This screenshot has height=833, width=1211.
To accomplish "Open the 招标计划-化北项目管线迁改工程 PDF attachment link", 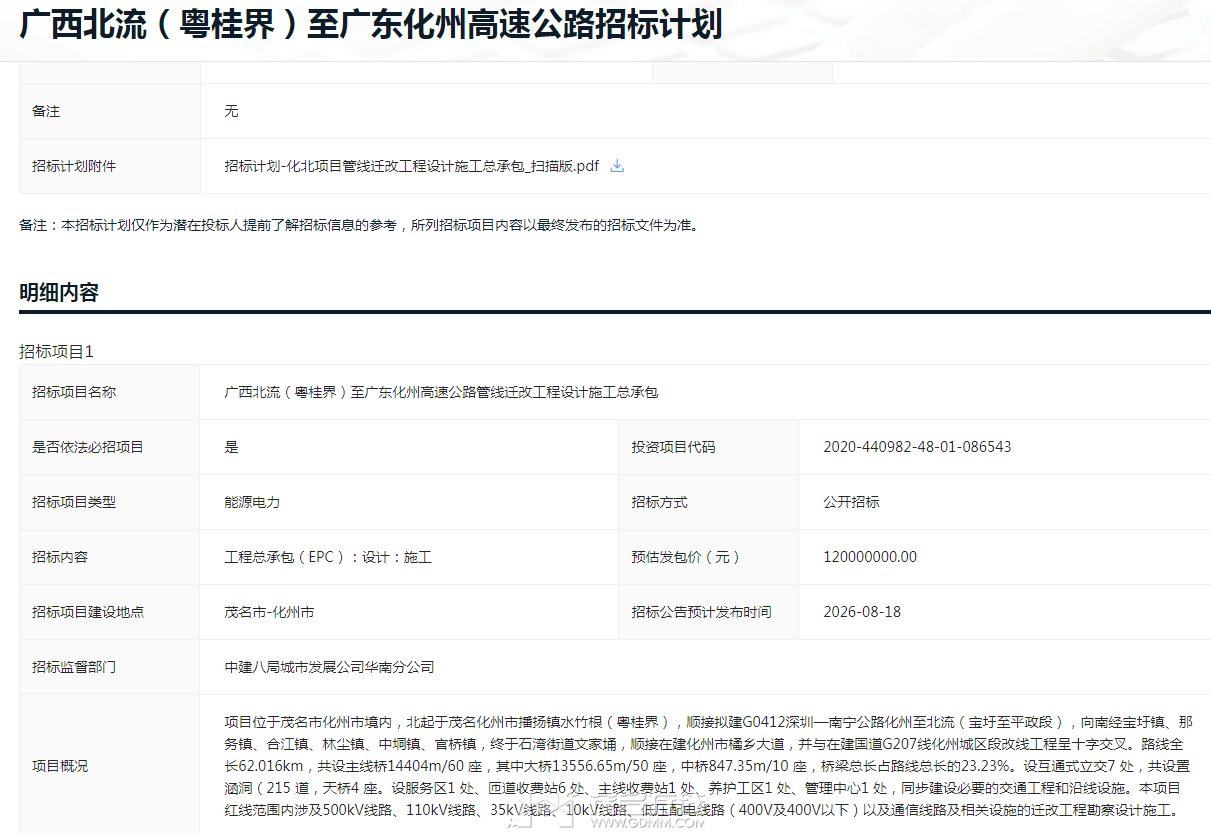I will [x=411, y=166].
